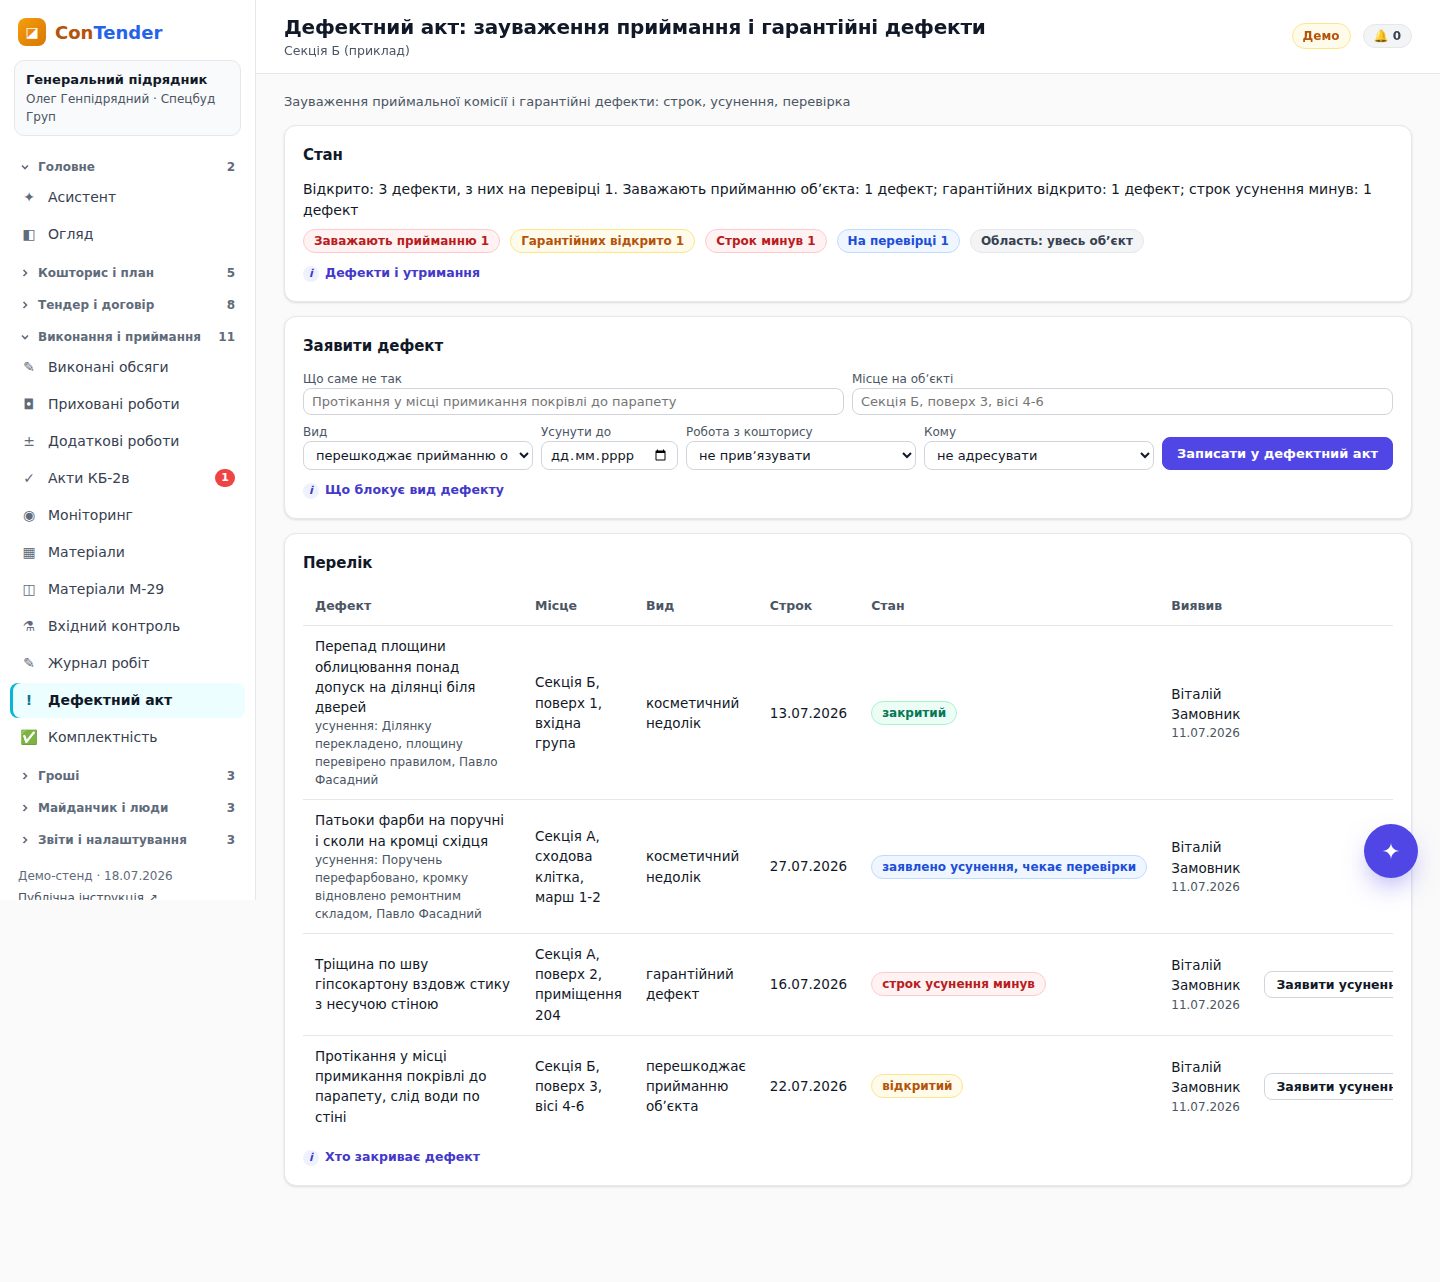This screenshot has height=1282, width=1440.
Task: Expand Звіти і налаштування group
Action: click(127, 839)
